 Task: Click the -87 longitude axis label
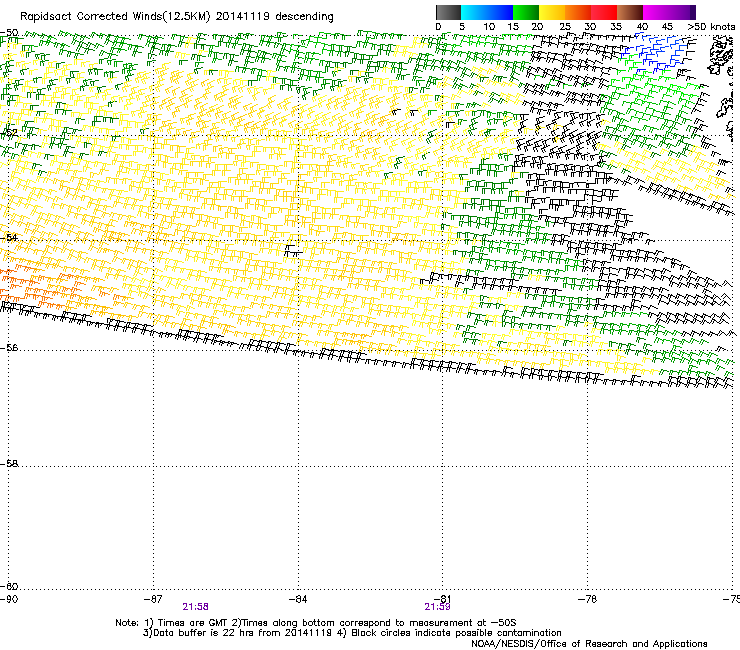[x=153, y=599]
